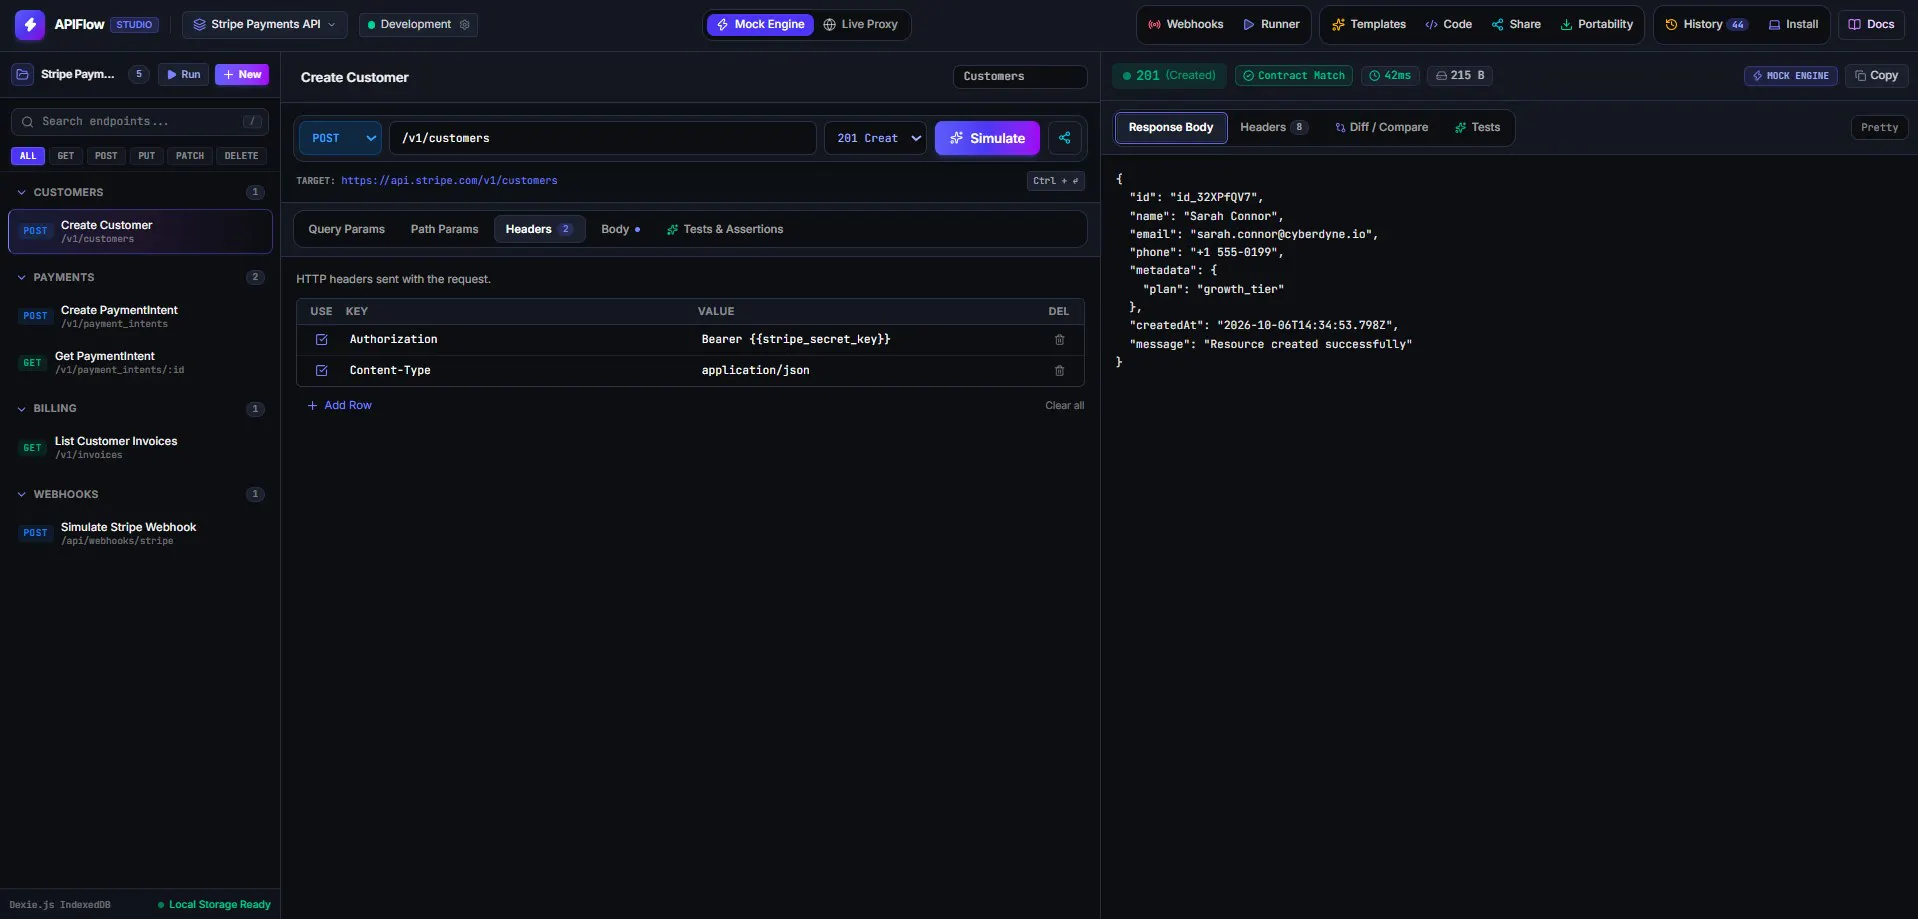Screen dimensions: 1918x919
Task: Delete the Content-Type header row
Action: click(1059, 371)
